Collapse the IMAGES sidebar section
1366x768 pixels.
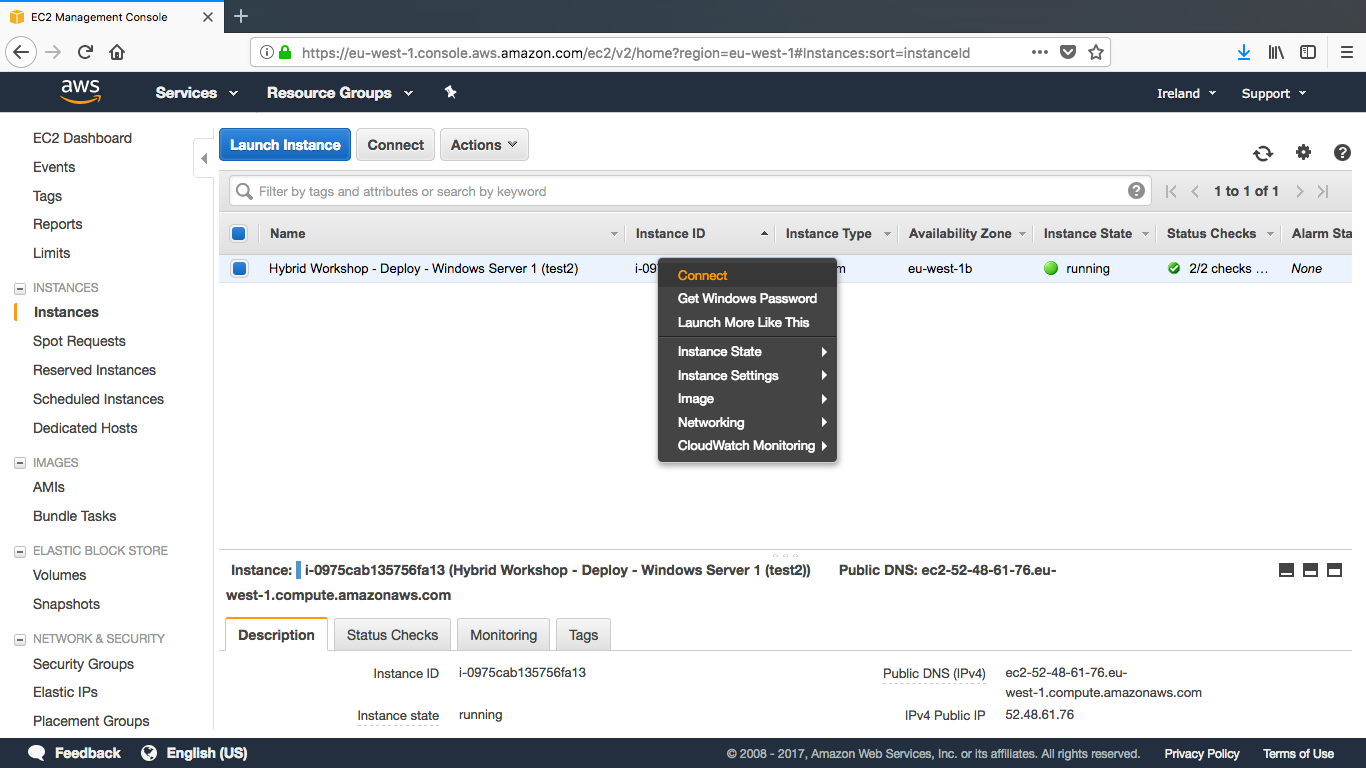pos(20,463)
